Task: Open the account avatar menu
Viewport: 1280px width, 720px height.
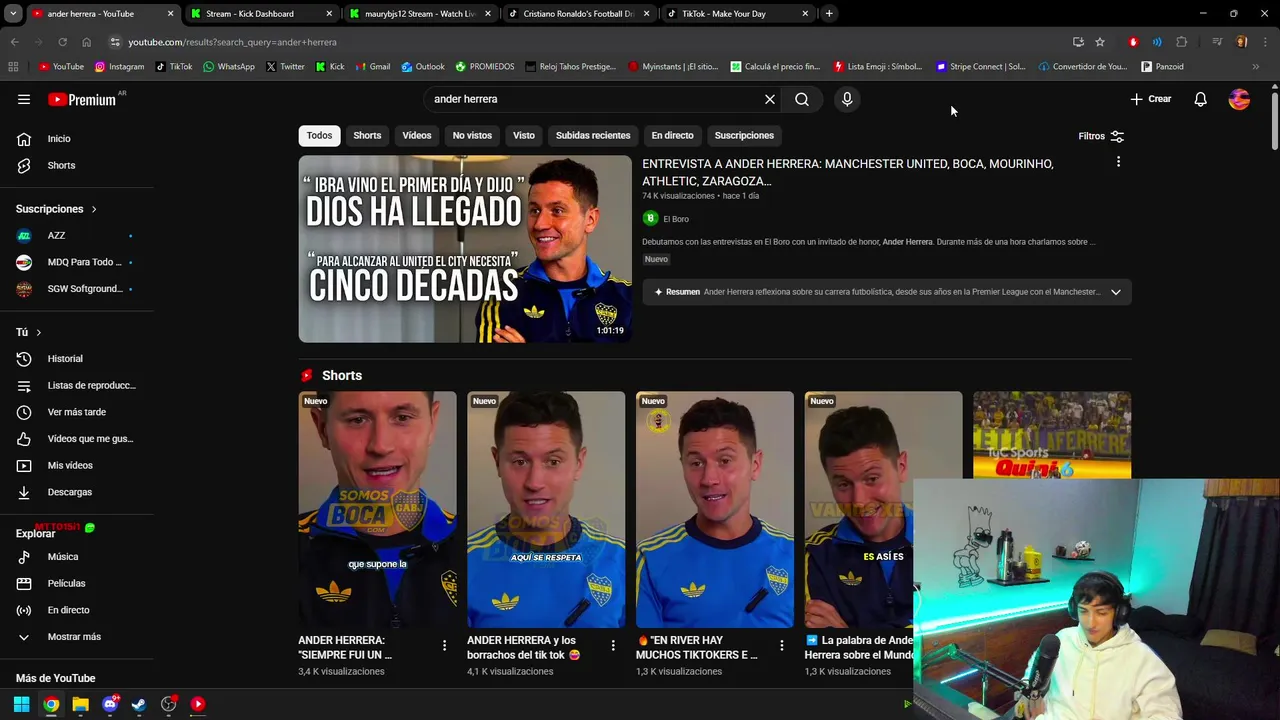Action: click(1239, 99)
